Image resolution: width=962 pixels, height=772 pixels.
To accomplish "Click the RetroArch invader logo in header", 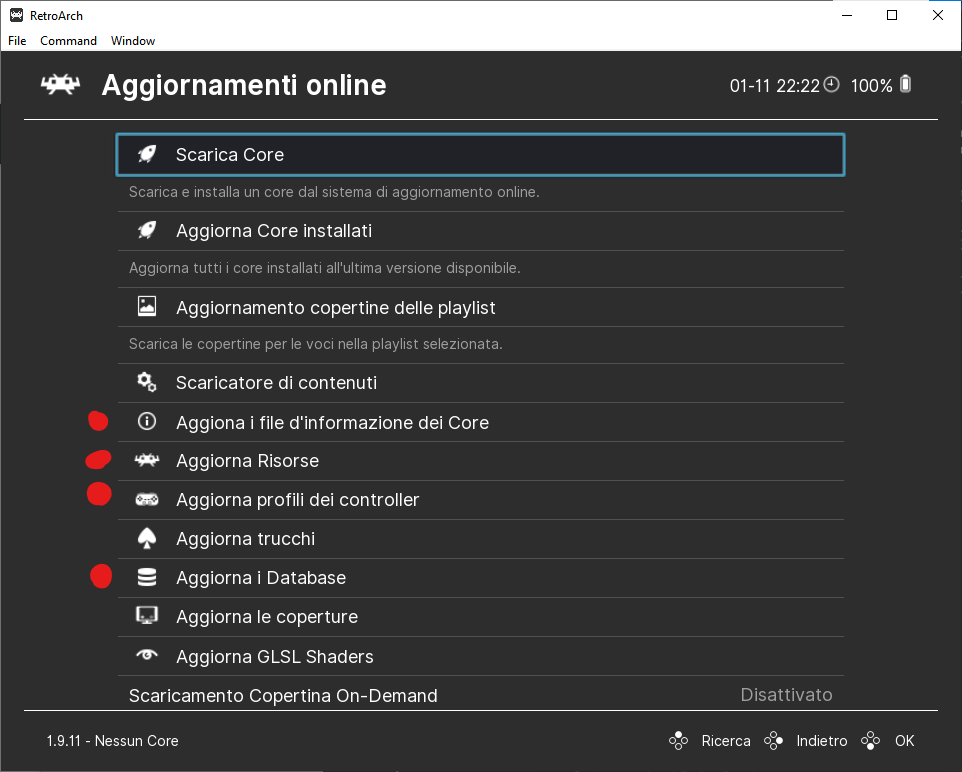I will click(60, 85).
